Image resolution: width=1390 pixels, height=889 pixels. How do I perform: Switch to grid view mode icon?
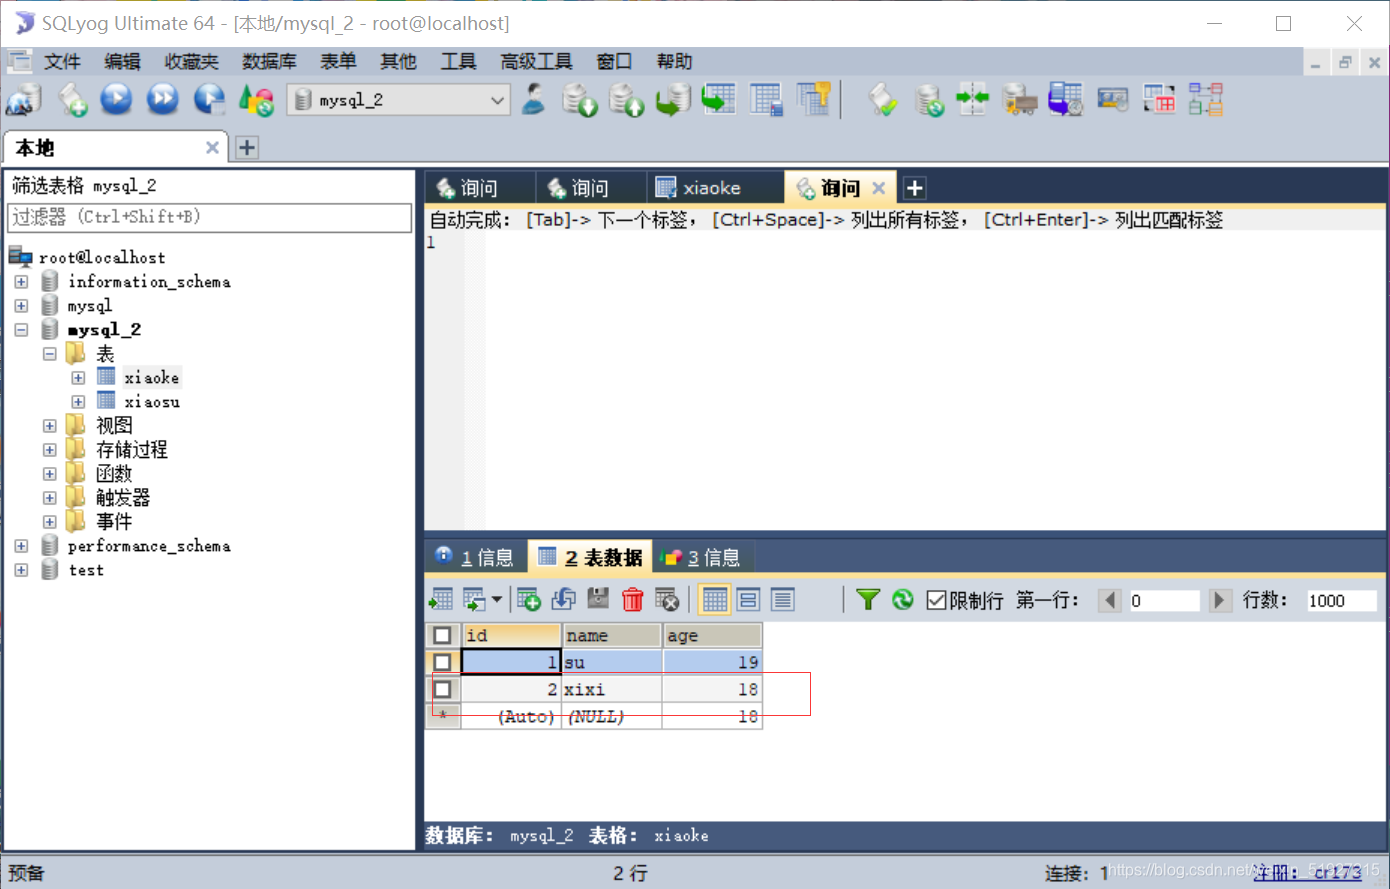tap(714, 599)
